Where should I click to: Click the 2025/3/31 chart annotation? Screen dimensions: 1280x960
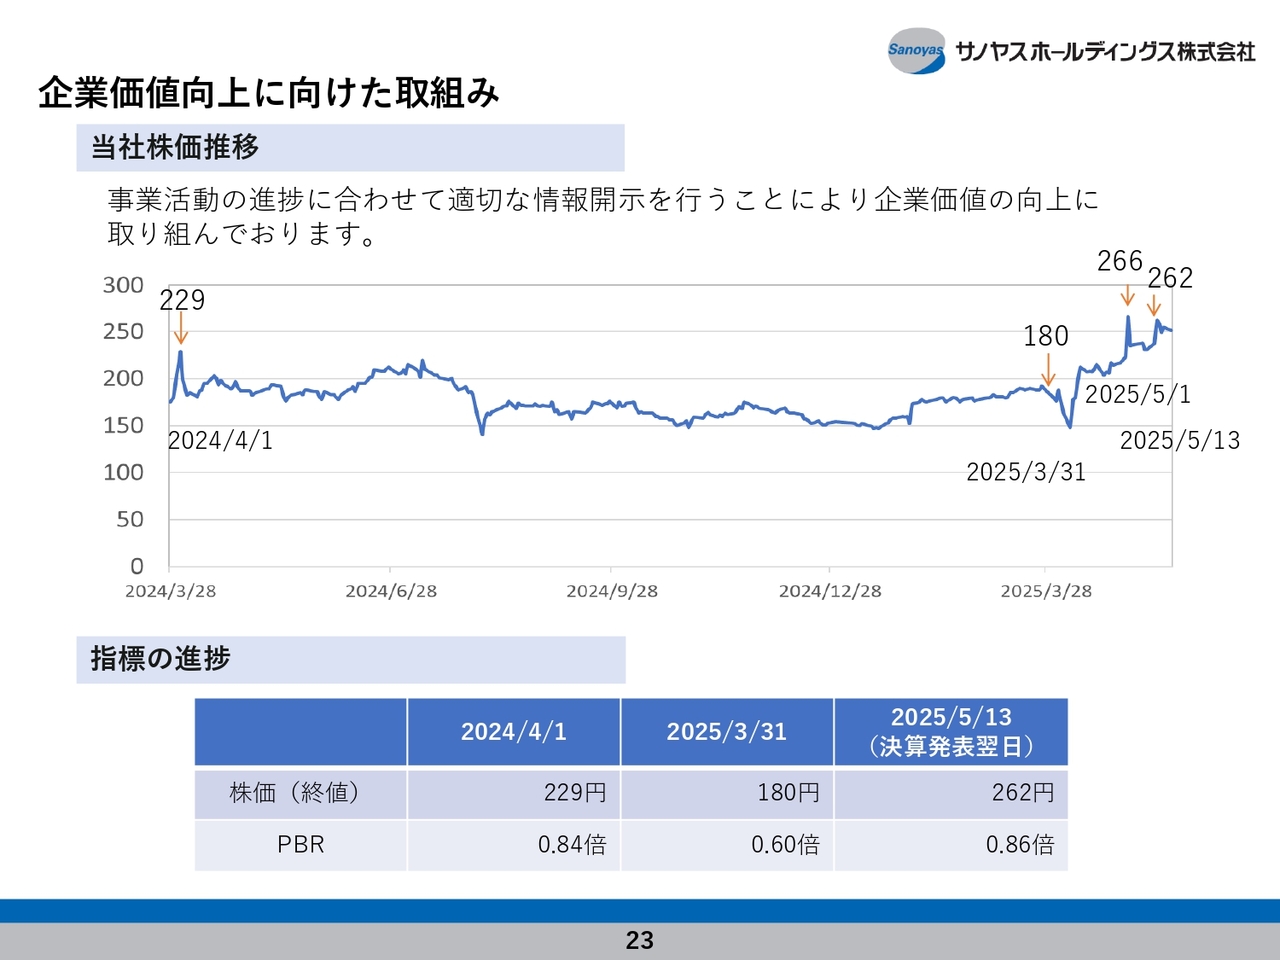click(x=1026, y=472)
